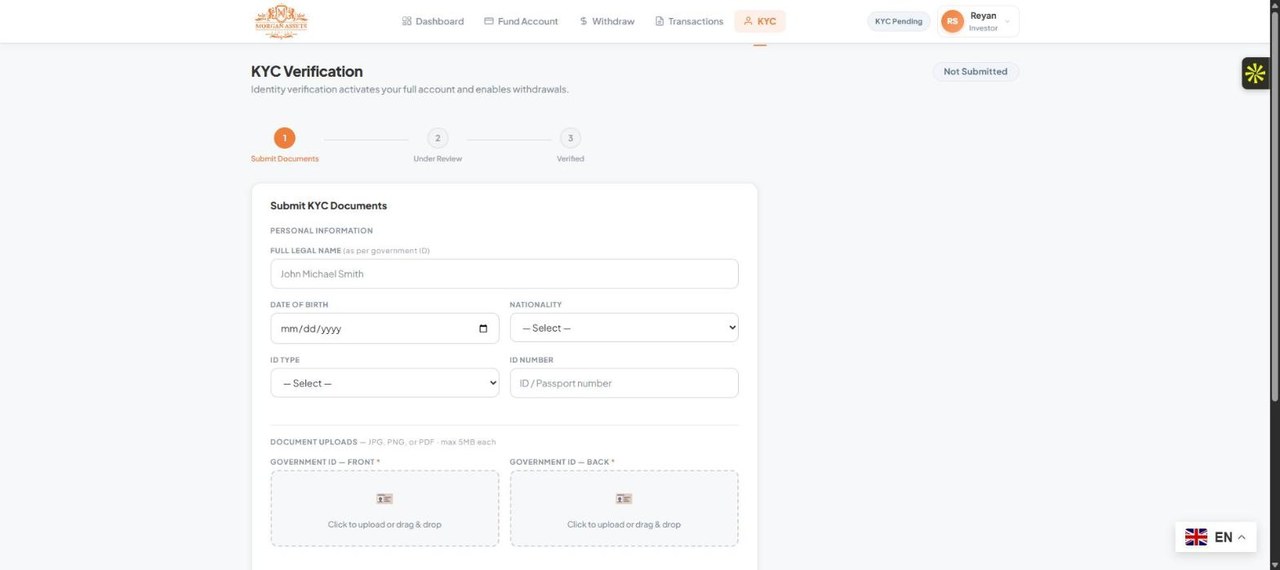Select step 2 Under Review circle
This screenshot has height=570, width=1280.
438,138
